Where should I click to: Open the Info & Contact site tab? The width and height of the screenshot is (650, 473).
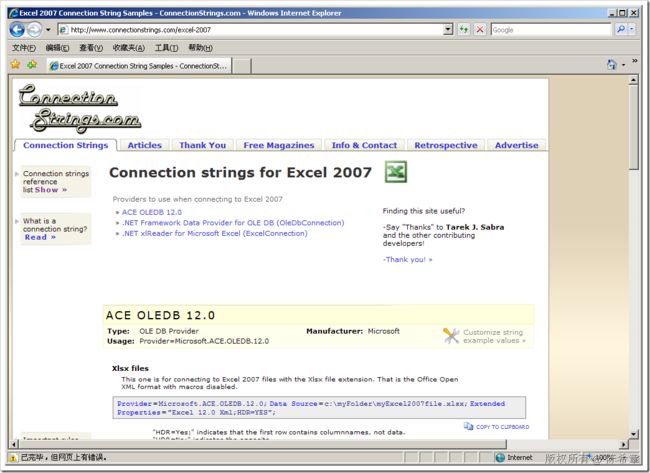pos(364,145)
